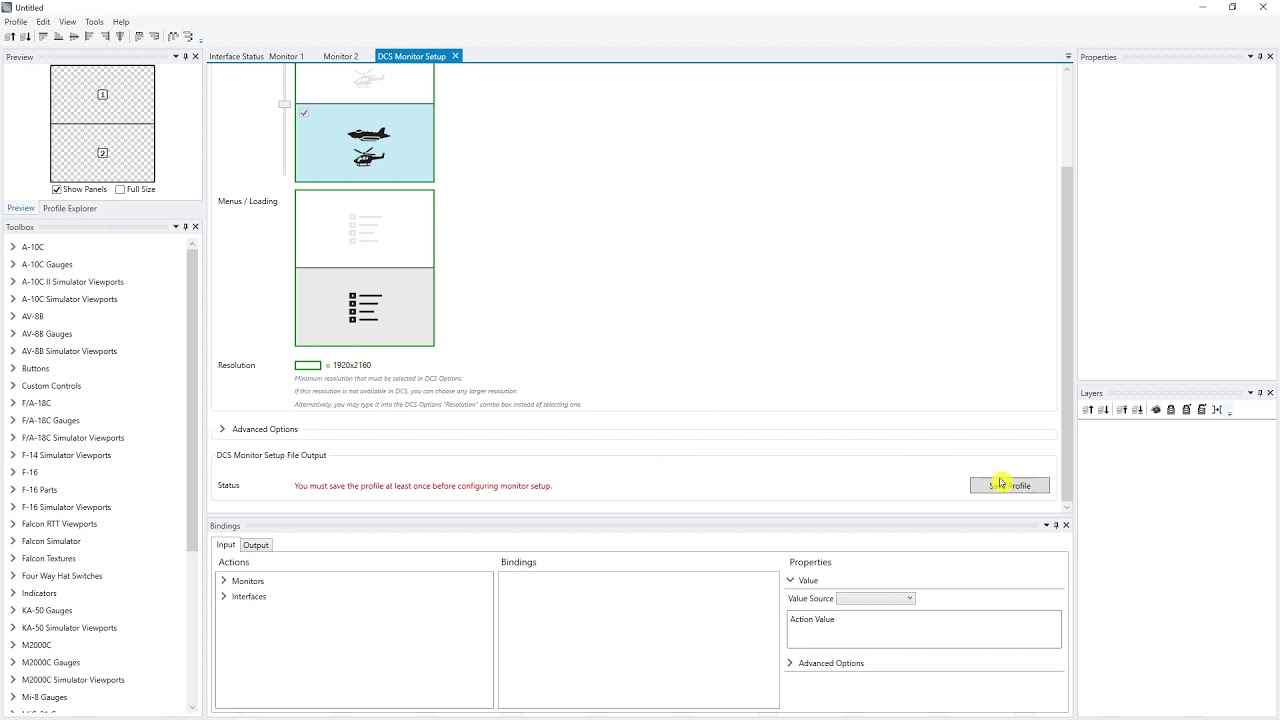Click the move forward icon in main toolbar
This screenshot has height=720, width=1280.
click(10, 36)
